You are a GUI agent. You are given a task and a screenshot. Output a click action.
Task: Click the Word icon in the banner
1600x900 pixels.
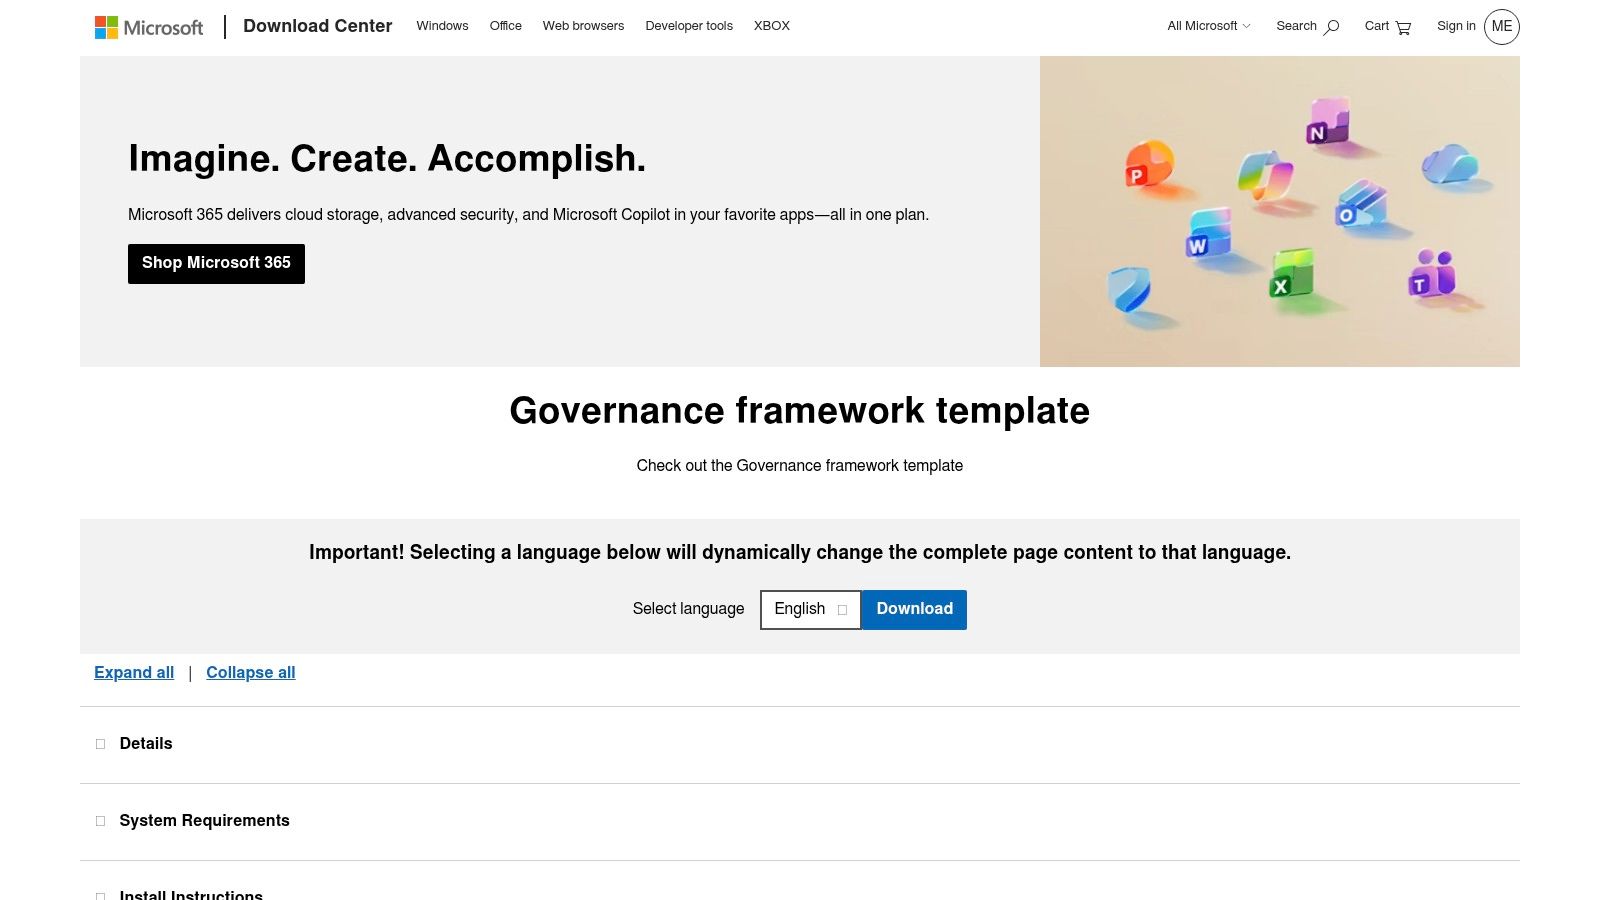click(1208, 234)
